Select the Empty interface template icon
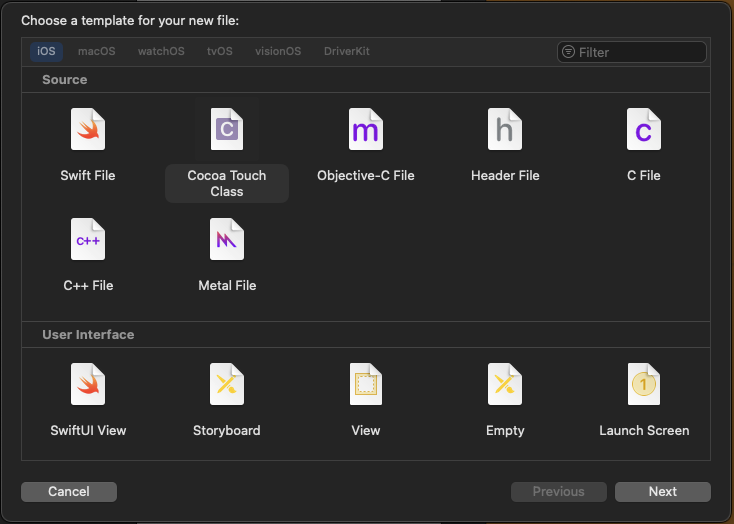 pyautogui.click(x=505, y=384)
